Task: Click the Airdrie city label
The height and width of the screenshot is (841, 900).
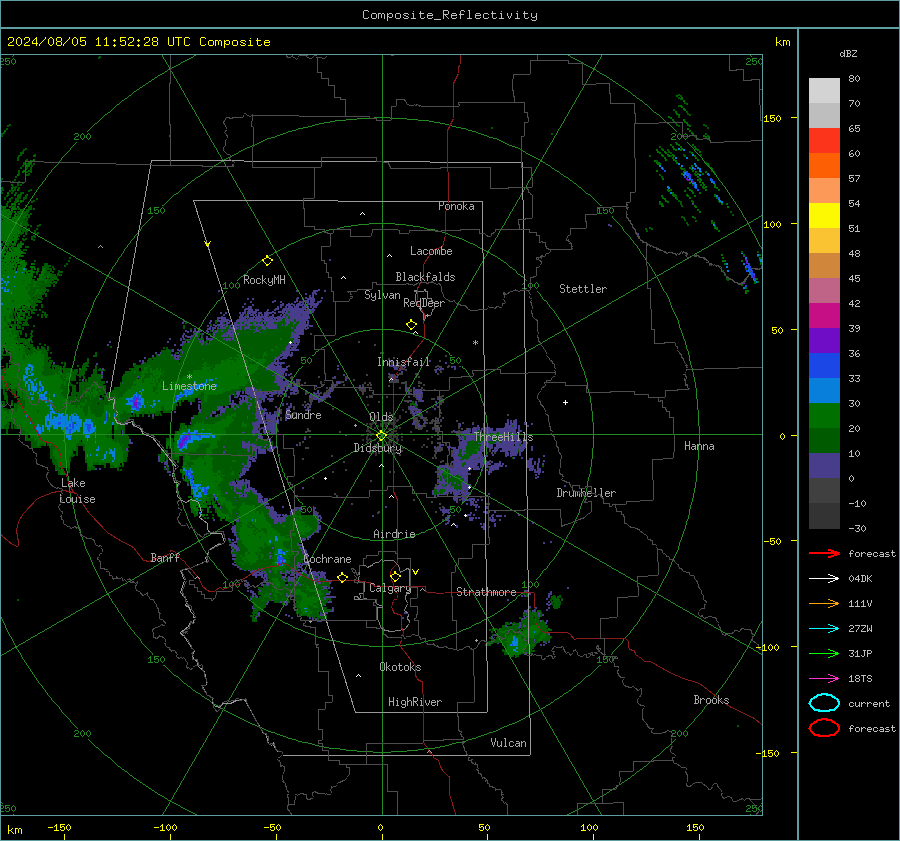Action: [x=394, y=534]
